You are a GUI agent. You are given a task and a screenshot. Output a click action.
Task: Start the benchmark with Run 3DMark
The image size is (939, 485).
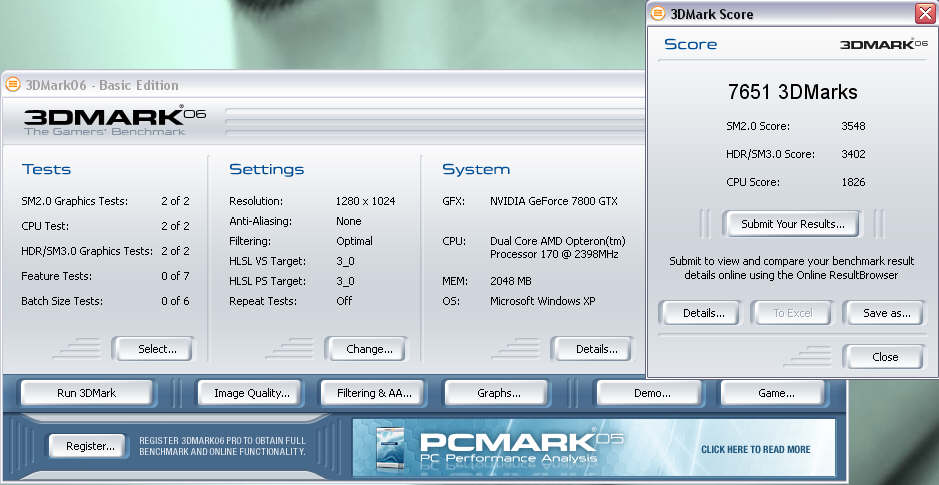(87, 393)
